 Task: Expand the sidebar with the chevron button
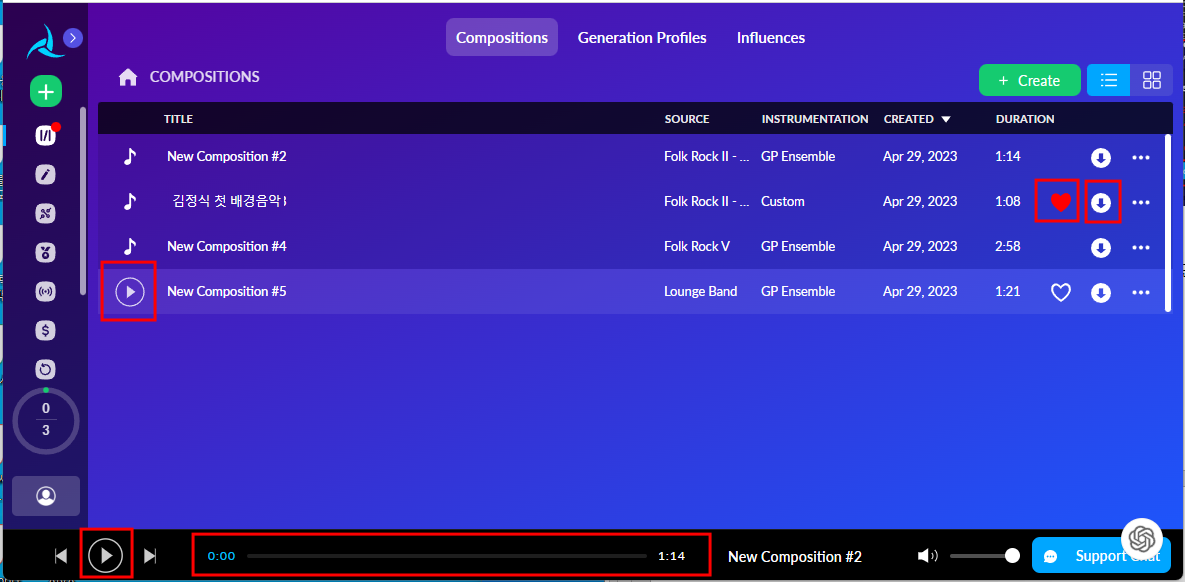point(73,38)
